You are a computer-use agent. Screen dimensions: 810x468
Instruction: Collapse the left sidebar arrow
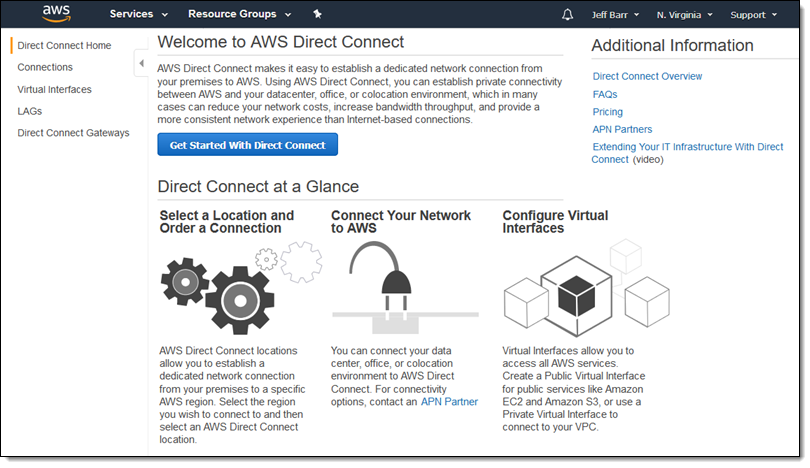tap(141, 63)
